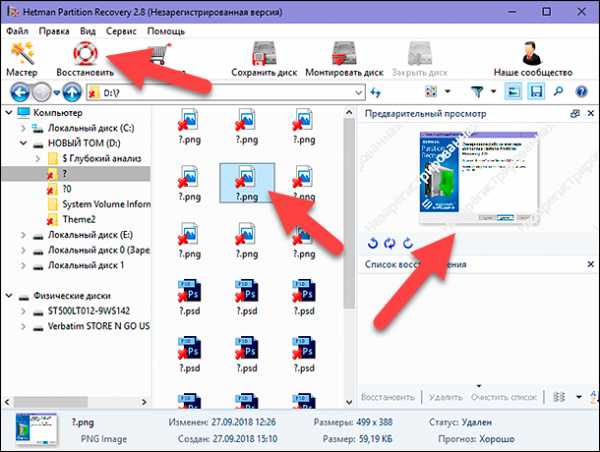Expand ST500LT012-9WS142 disk node
Viewport: 600px width, 452px height.
coord(23,311)
